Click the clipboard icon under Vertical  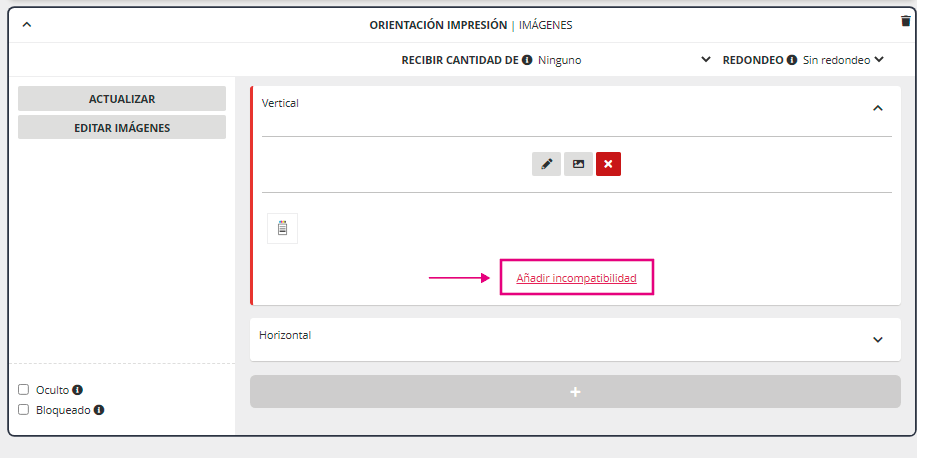click(282, 229)
